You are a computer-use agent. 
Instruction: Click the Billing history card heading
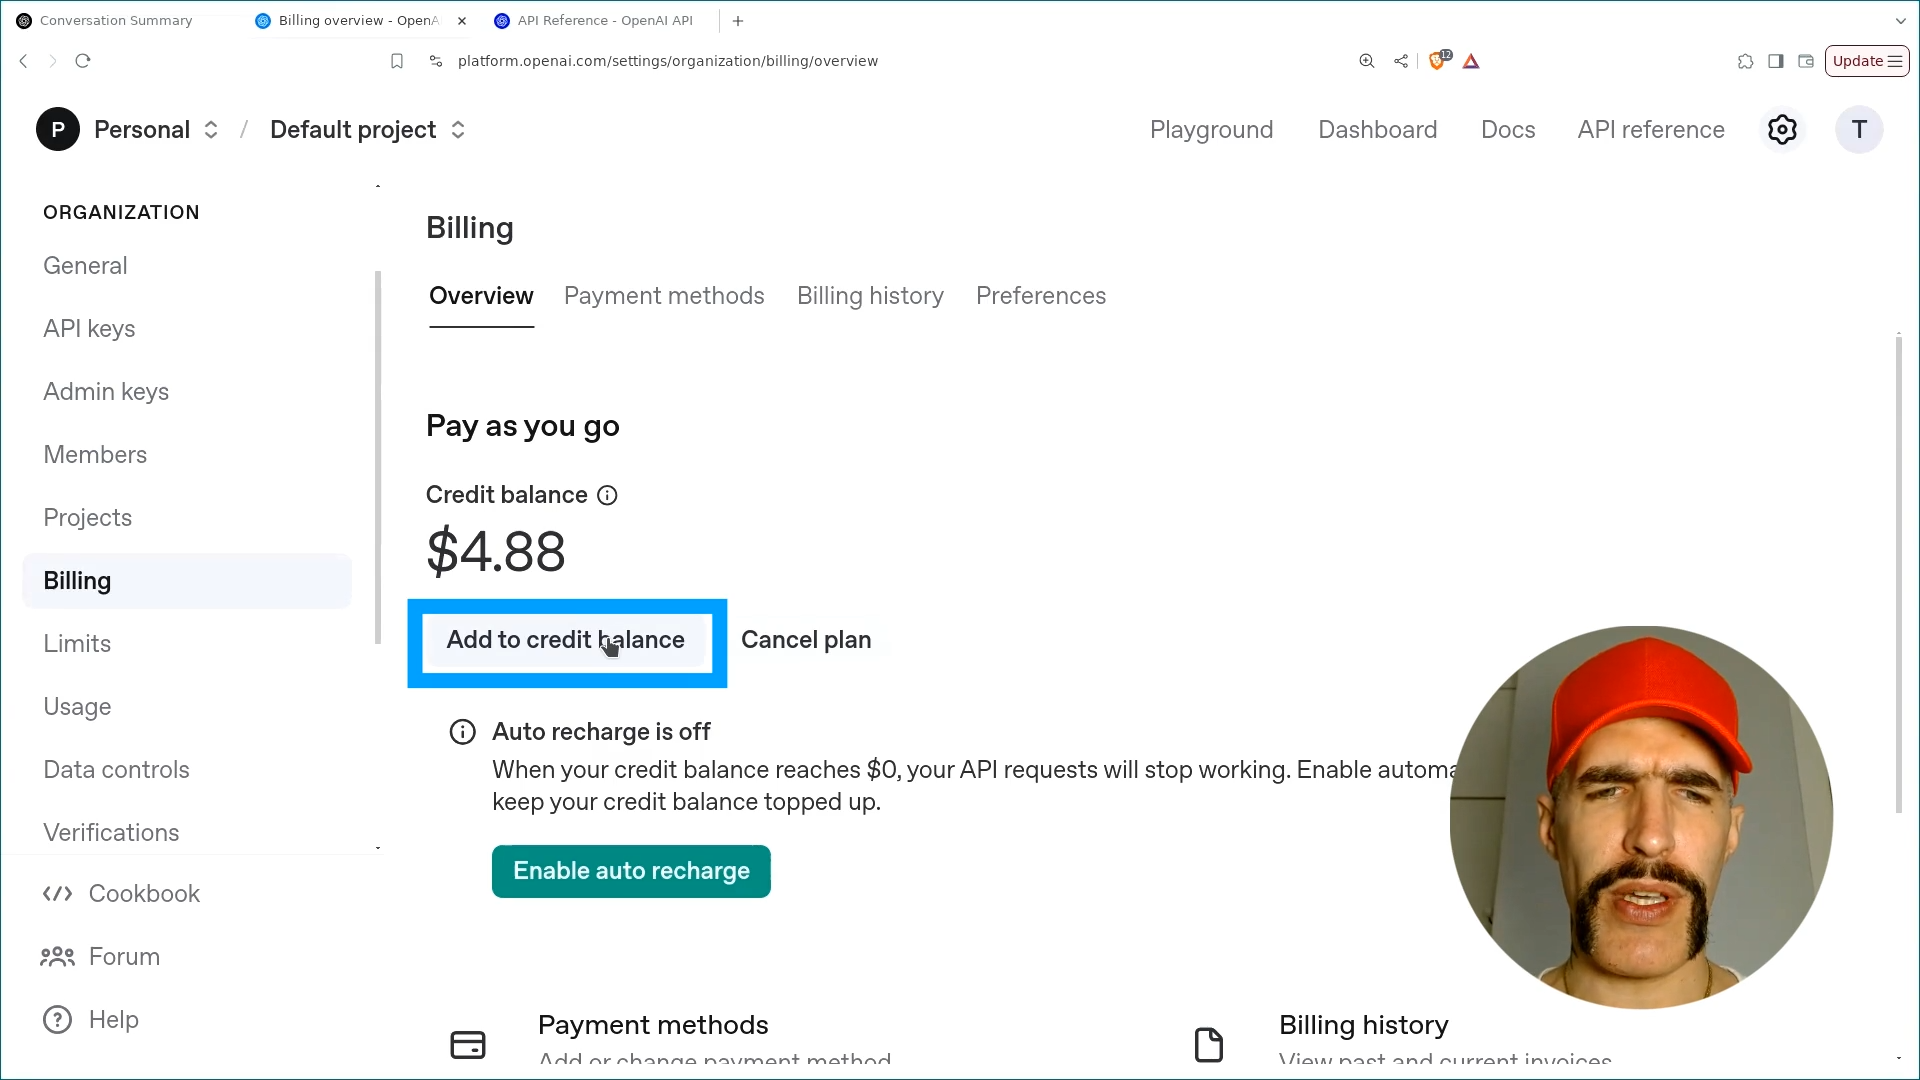click(x=1363, y=1025)
